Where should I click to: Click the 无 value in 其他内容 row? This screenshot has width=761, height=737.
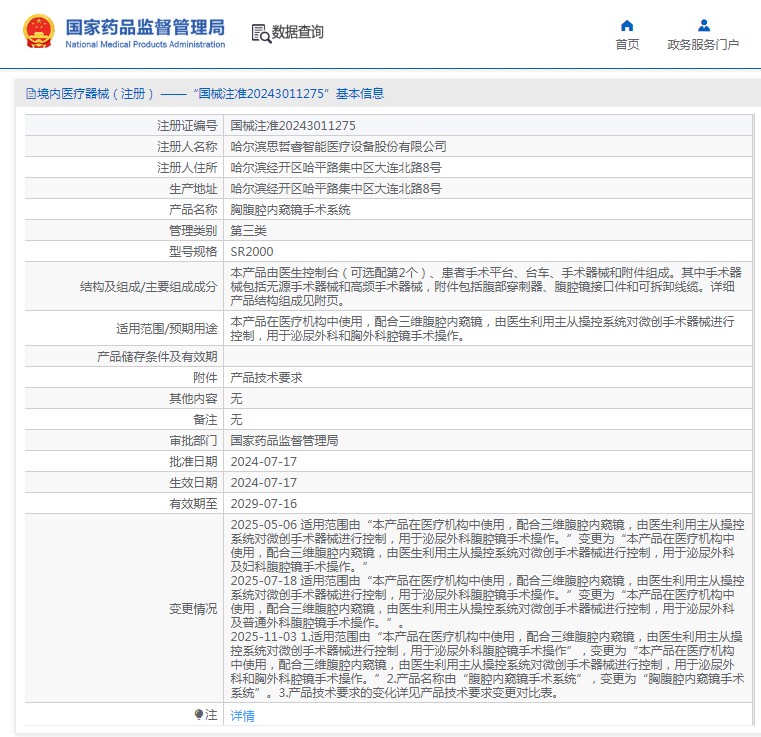(x=236, y=398)
